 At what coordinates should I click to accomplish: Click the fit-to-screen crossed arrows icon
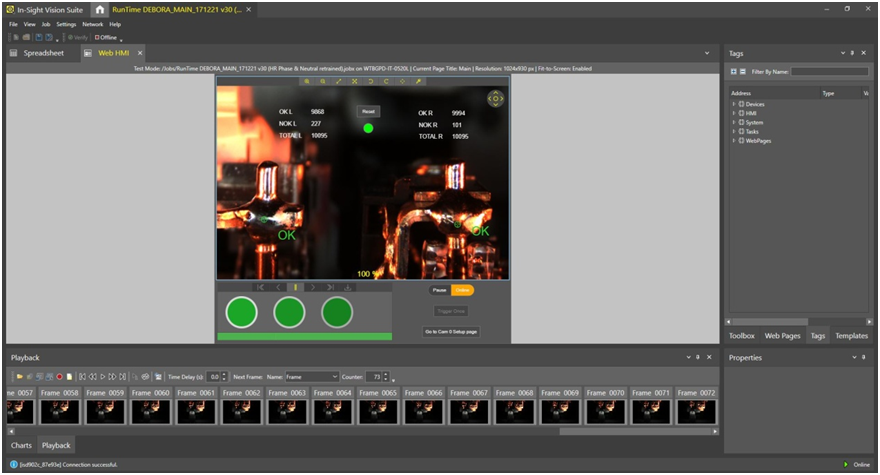(x=355, y=81)
